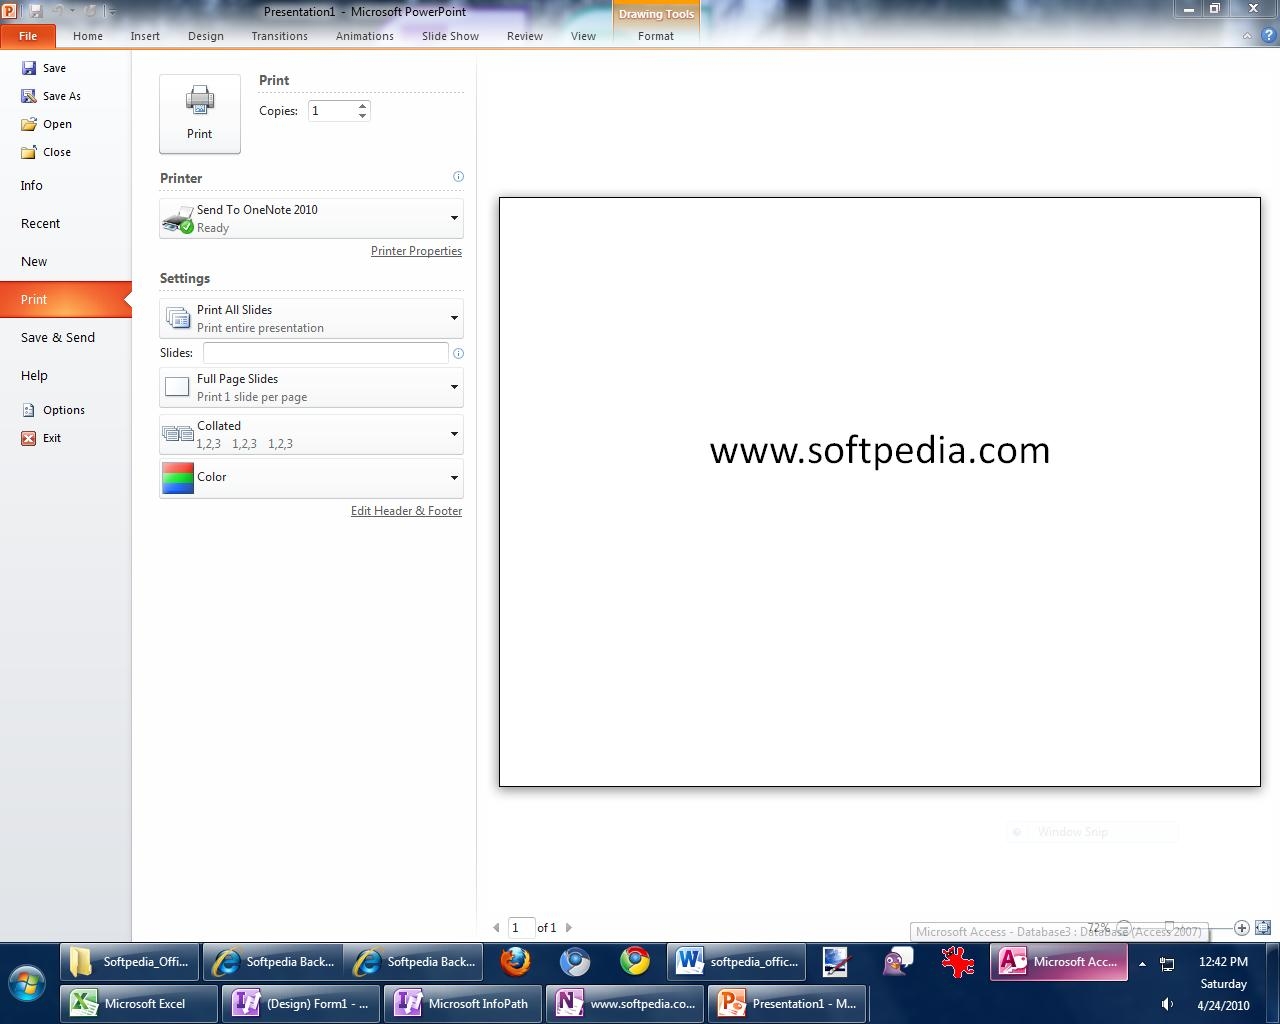
Task: Increase the number of copies with up arrow
Action: point(362,106)
